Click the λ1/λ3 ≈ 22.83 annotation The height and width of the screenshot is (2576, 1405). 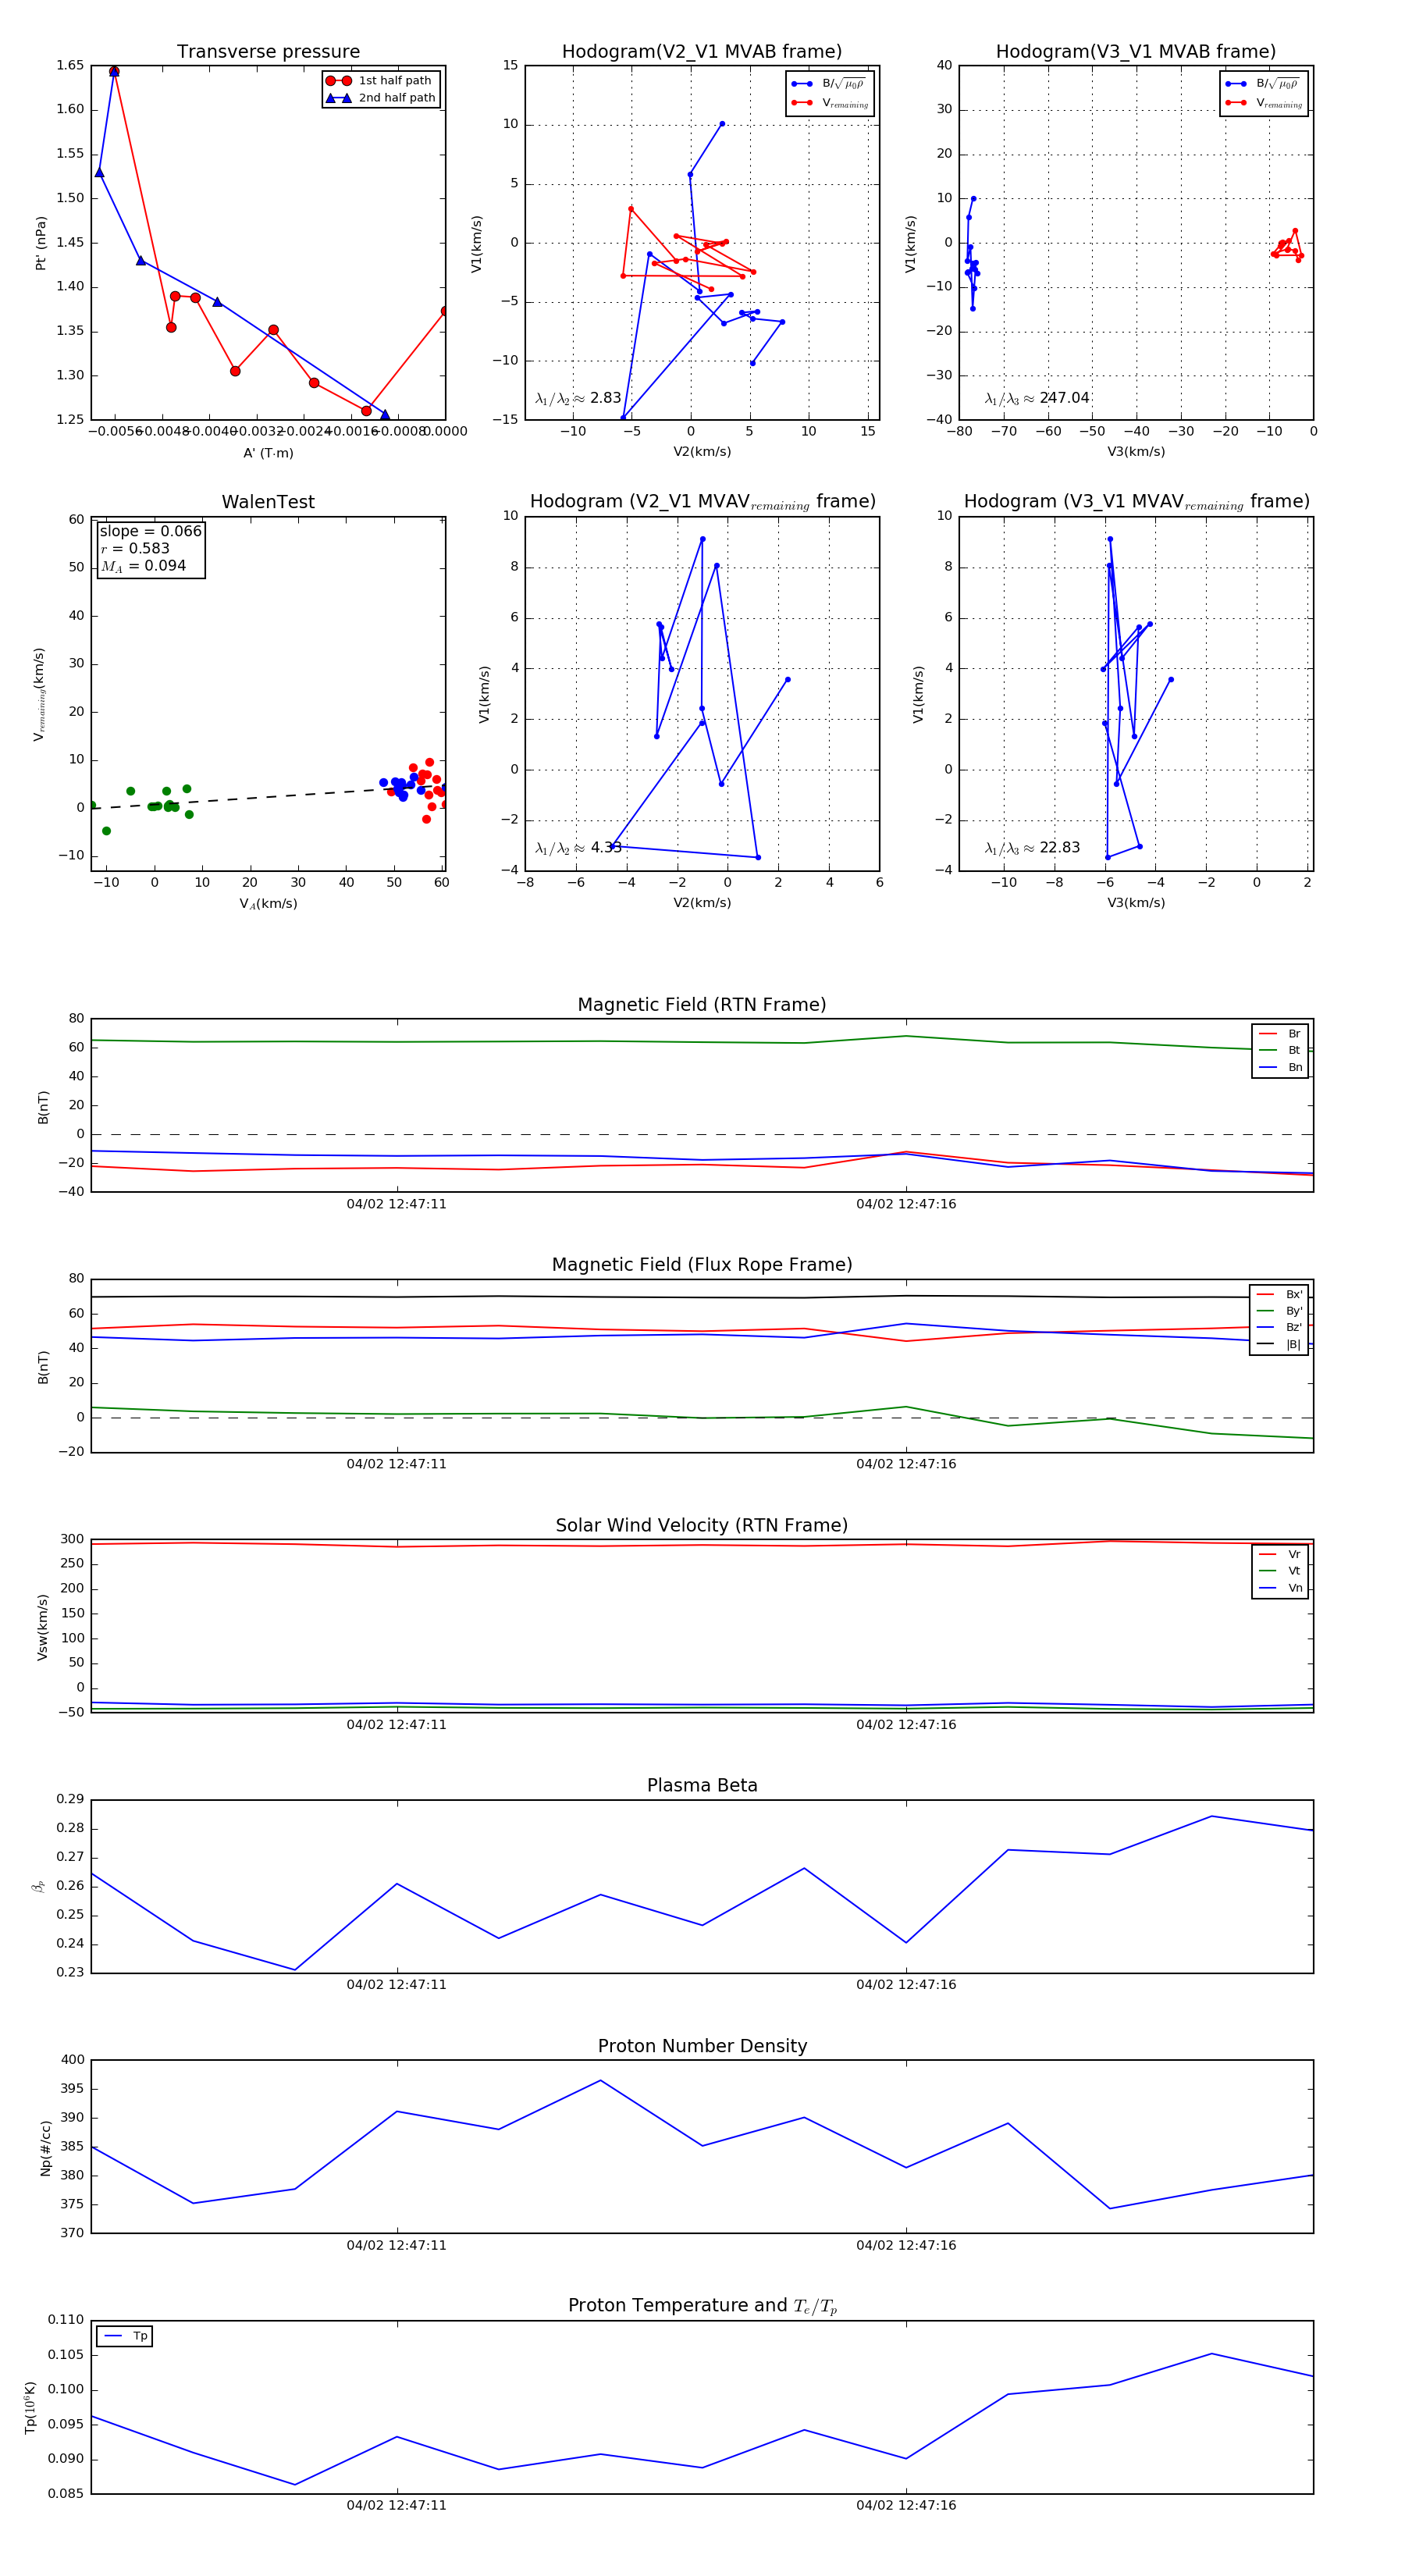tap(1032, 848)
